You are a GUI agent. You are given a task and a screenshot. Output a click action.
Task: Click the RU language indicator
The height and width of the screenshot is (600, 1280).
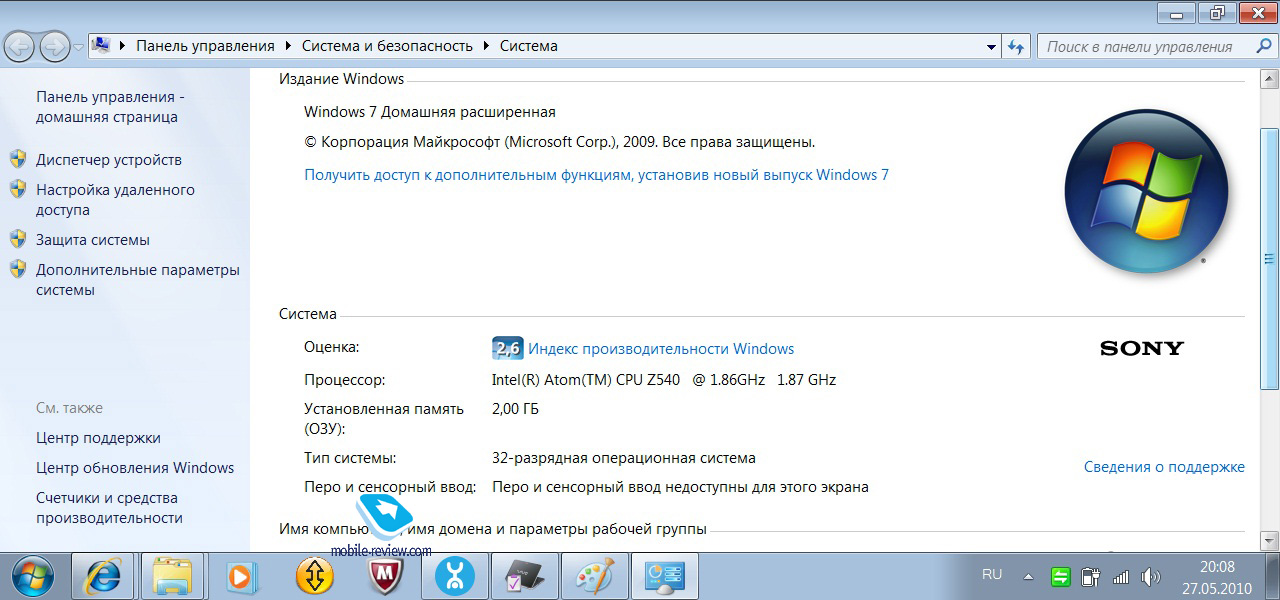coord(992,575)
